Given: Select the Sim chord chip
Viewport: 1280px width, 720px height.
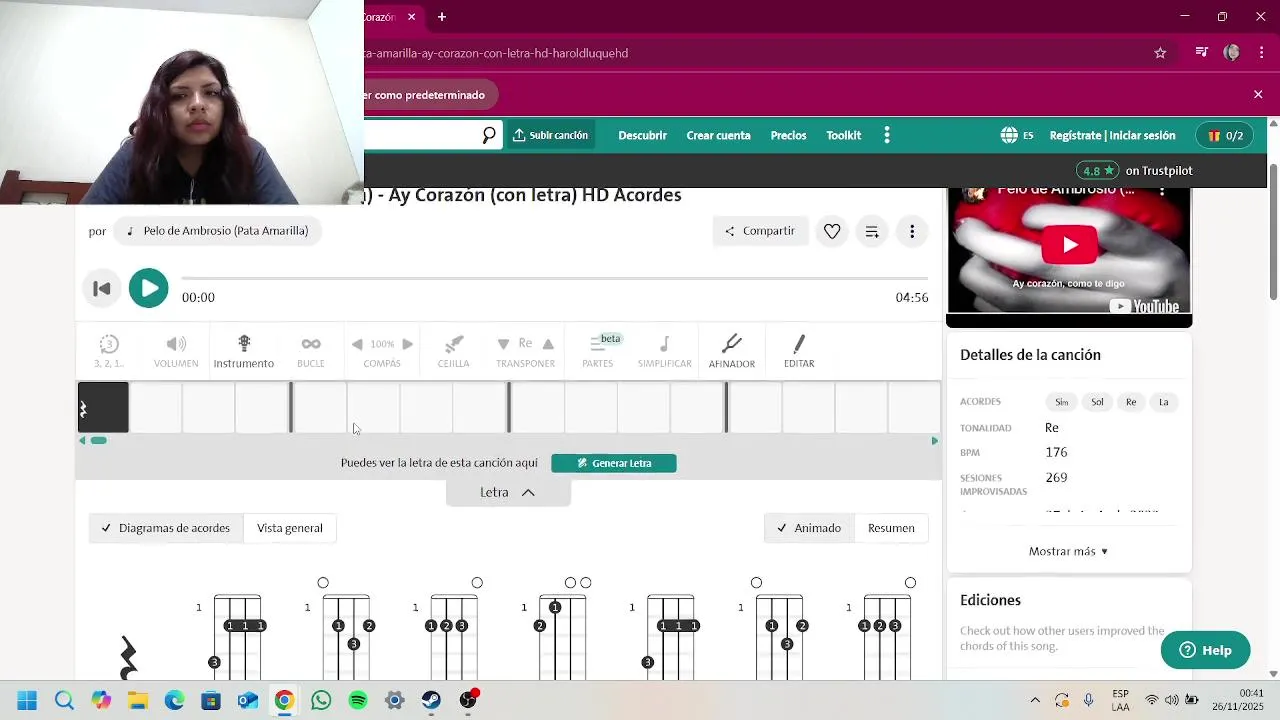Looking at the screenshot, I should tap(1062, 402).
